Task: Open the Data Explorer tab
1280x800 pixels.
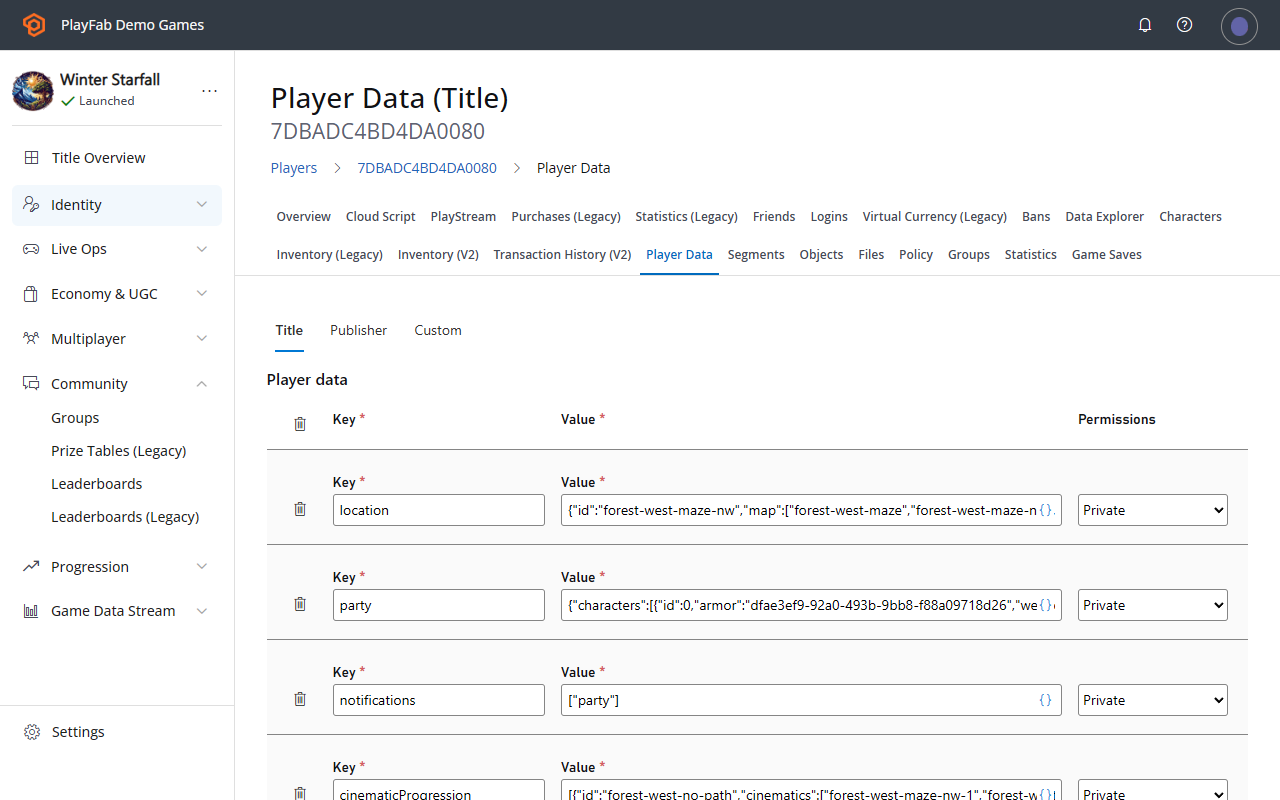Action: pos(1105,217)
